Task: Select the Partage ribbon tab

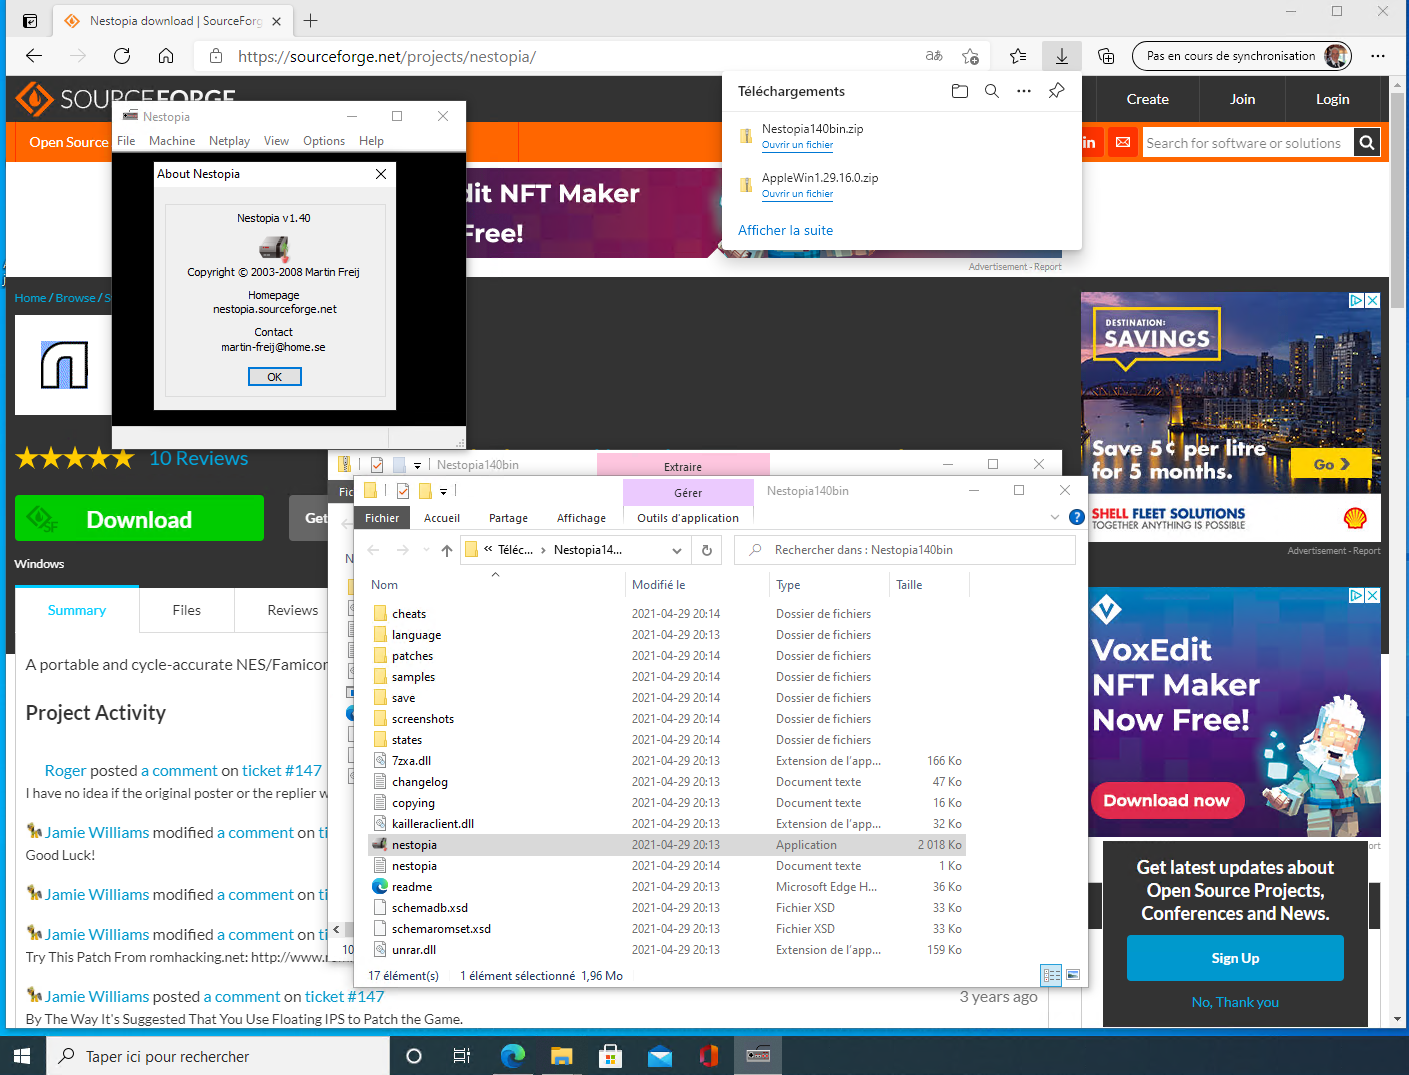Action: [508, 518]
